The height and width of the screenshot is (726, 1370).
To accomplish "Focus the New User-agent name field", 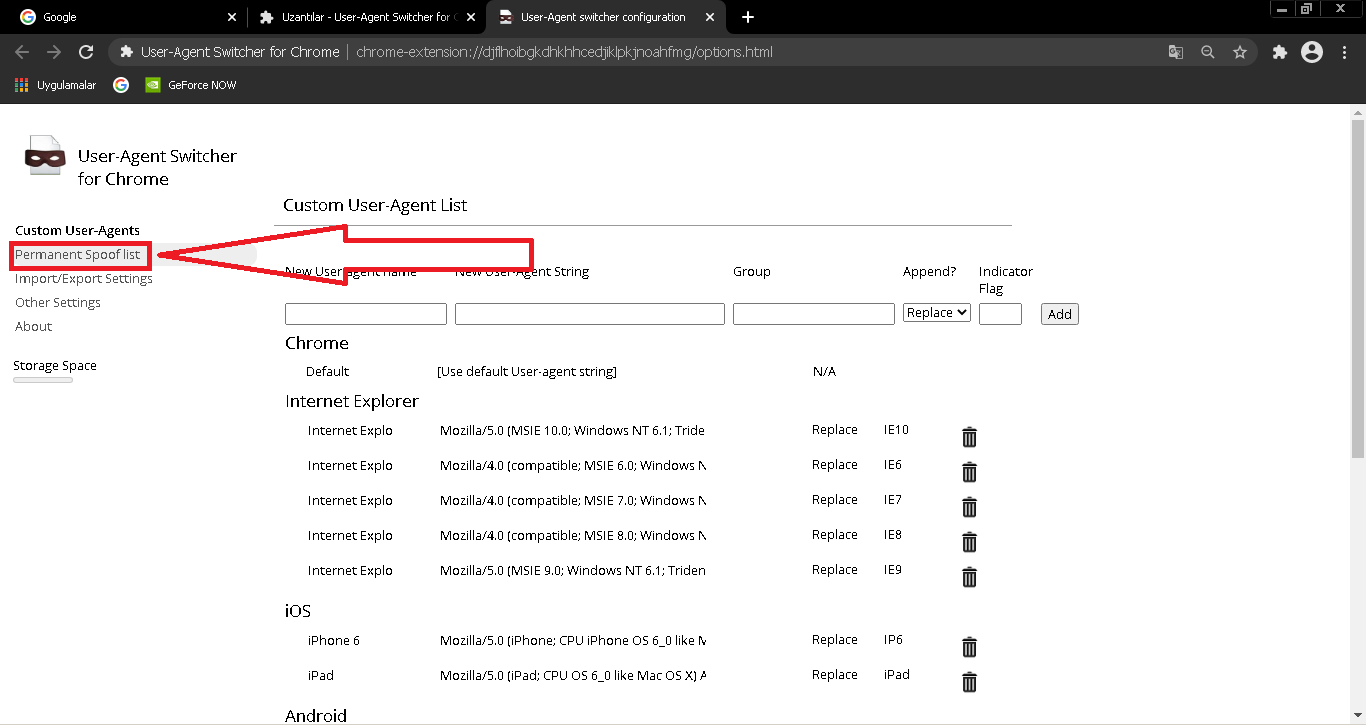I will click(366, 314).
